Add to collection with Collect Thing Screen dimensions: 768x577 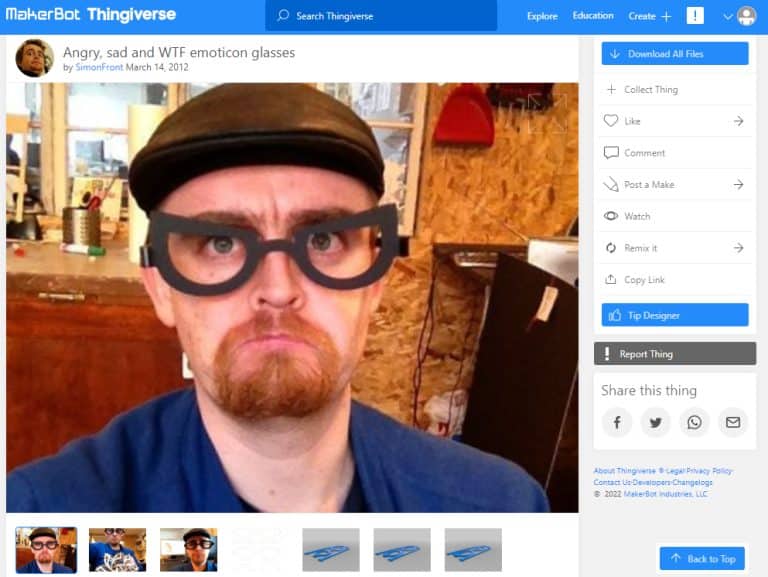(x=650, y=89)
